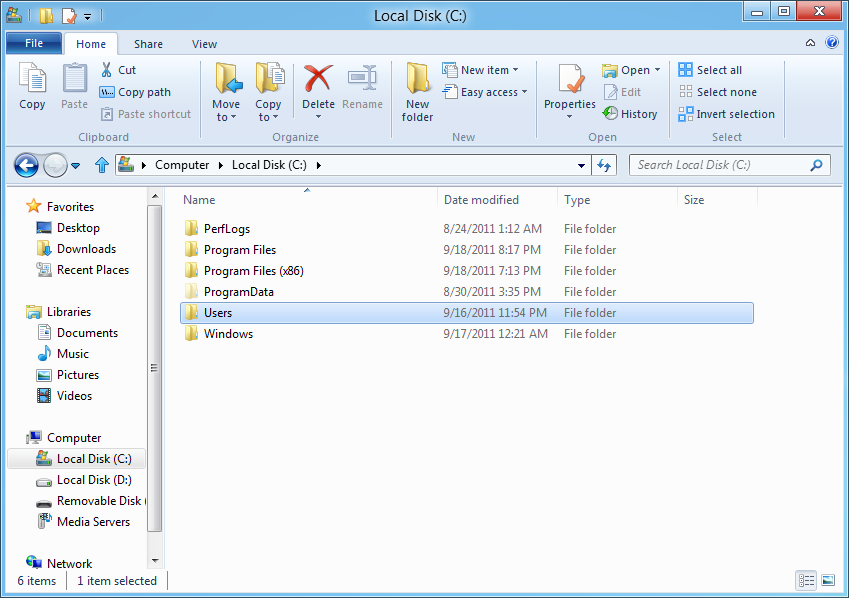Open the New item dropdown
Image resolution: width=849 pixels, height=598 pixels.
tap(480, 70)
